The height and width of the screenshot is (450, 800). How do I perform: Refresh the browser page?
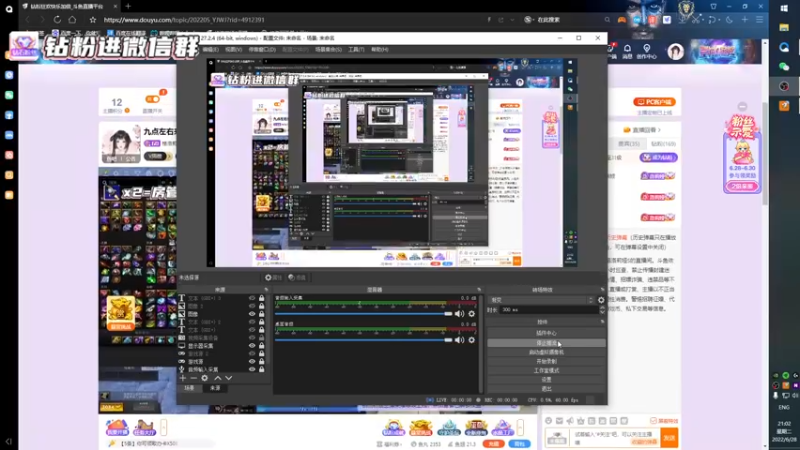tap(57, 19)
